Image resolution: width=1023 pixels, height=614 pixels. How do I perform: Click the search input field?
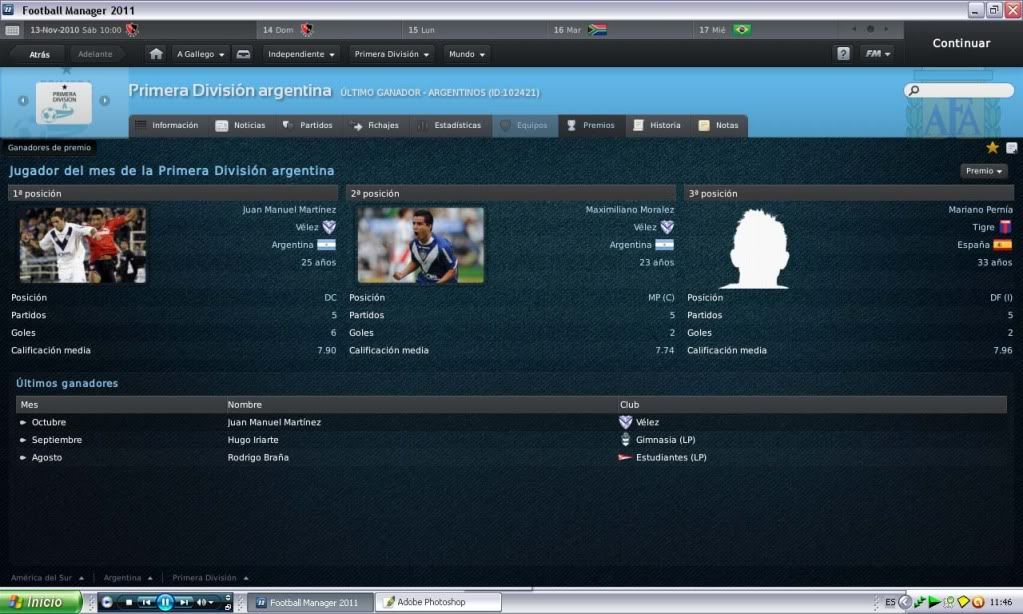[959, 90]
